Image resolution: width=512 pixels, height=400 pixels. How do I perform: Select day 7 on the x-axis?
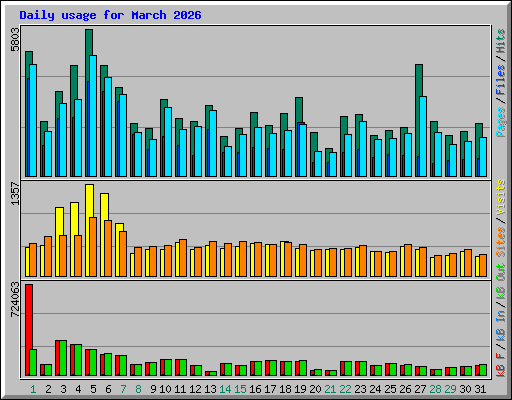click(123, 389)
